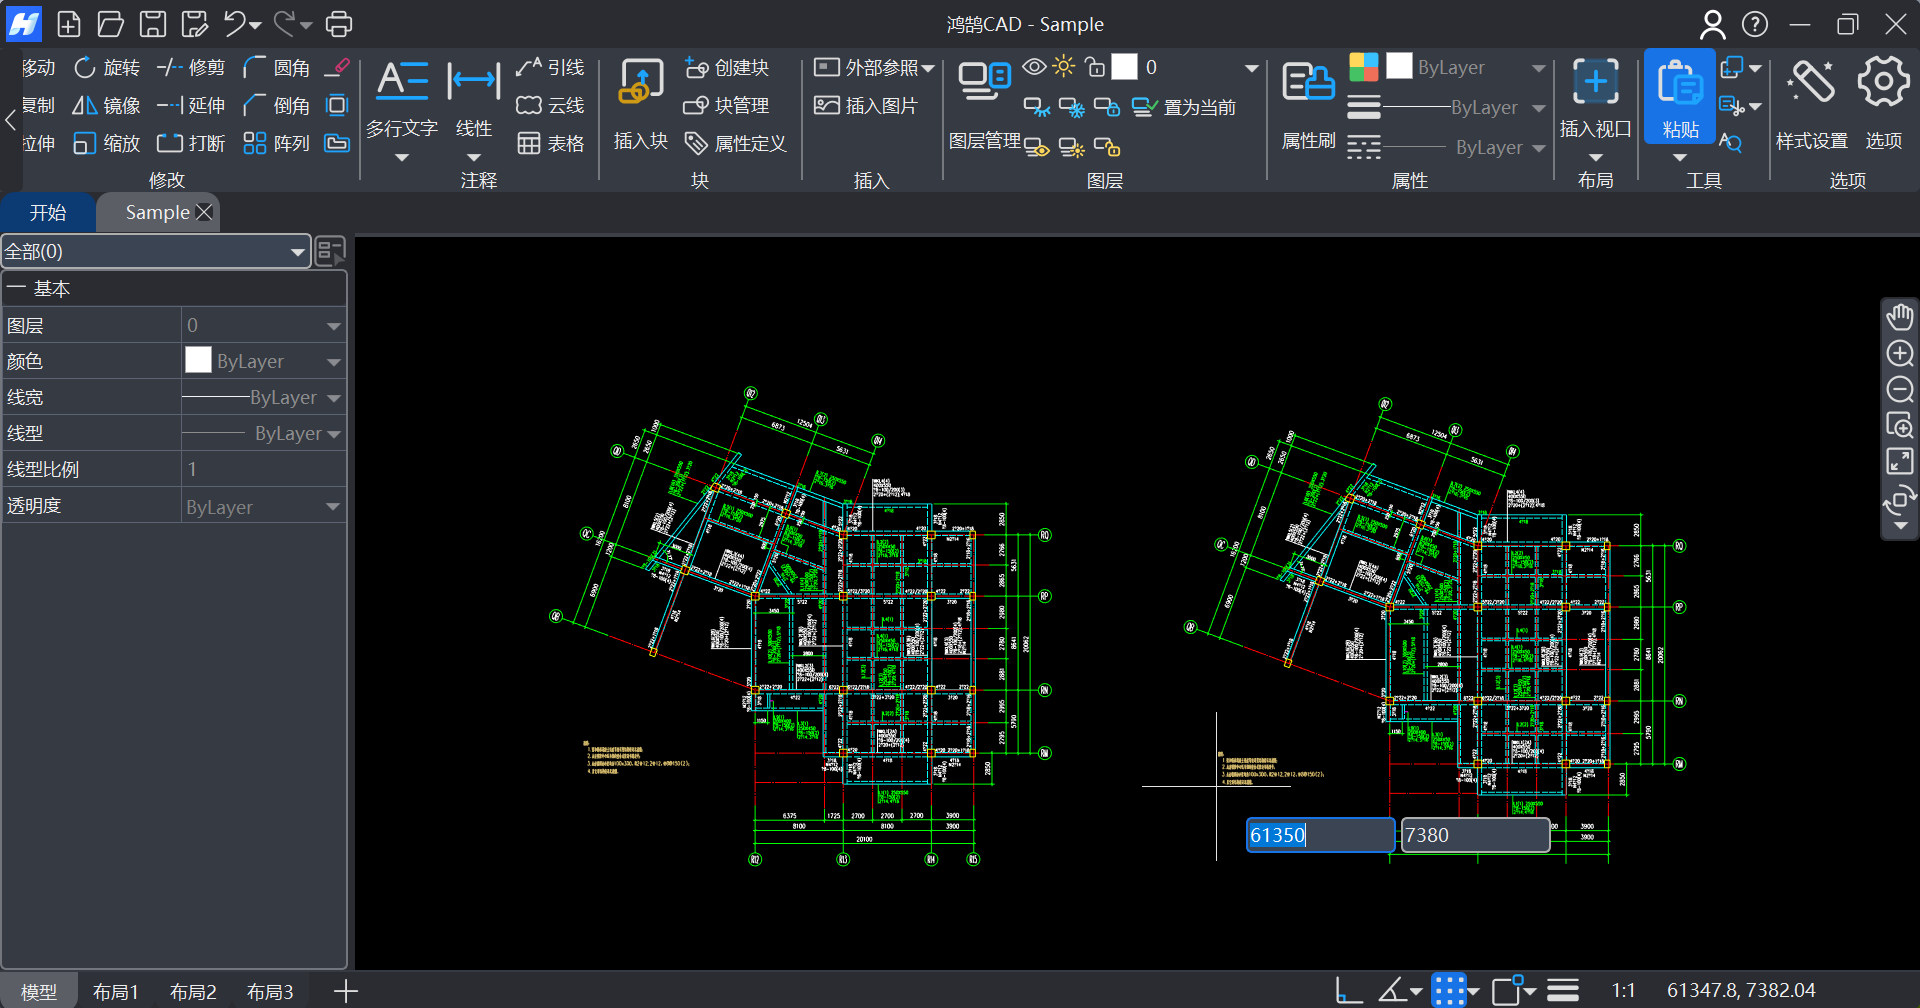Switch to the 开始 tab
The height and width of the screenshot is (1008, 1920).
(48, 213)
